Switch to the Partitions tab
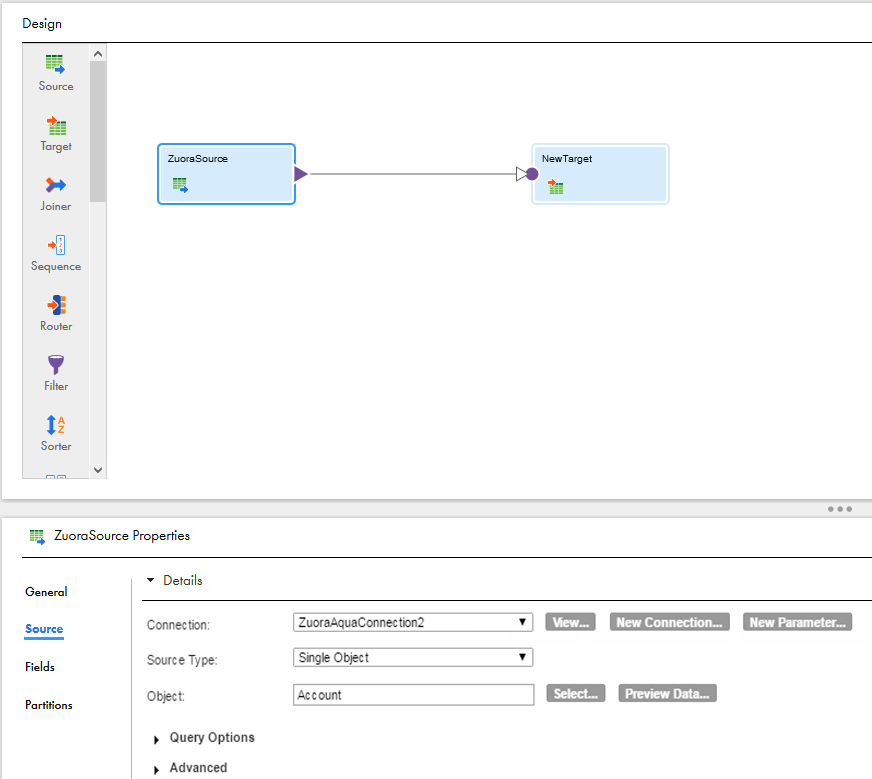 click(48, 704)
